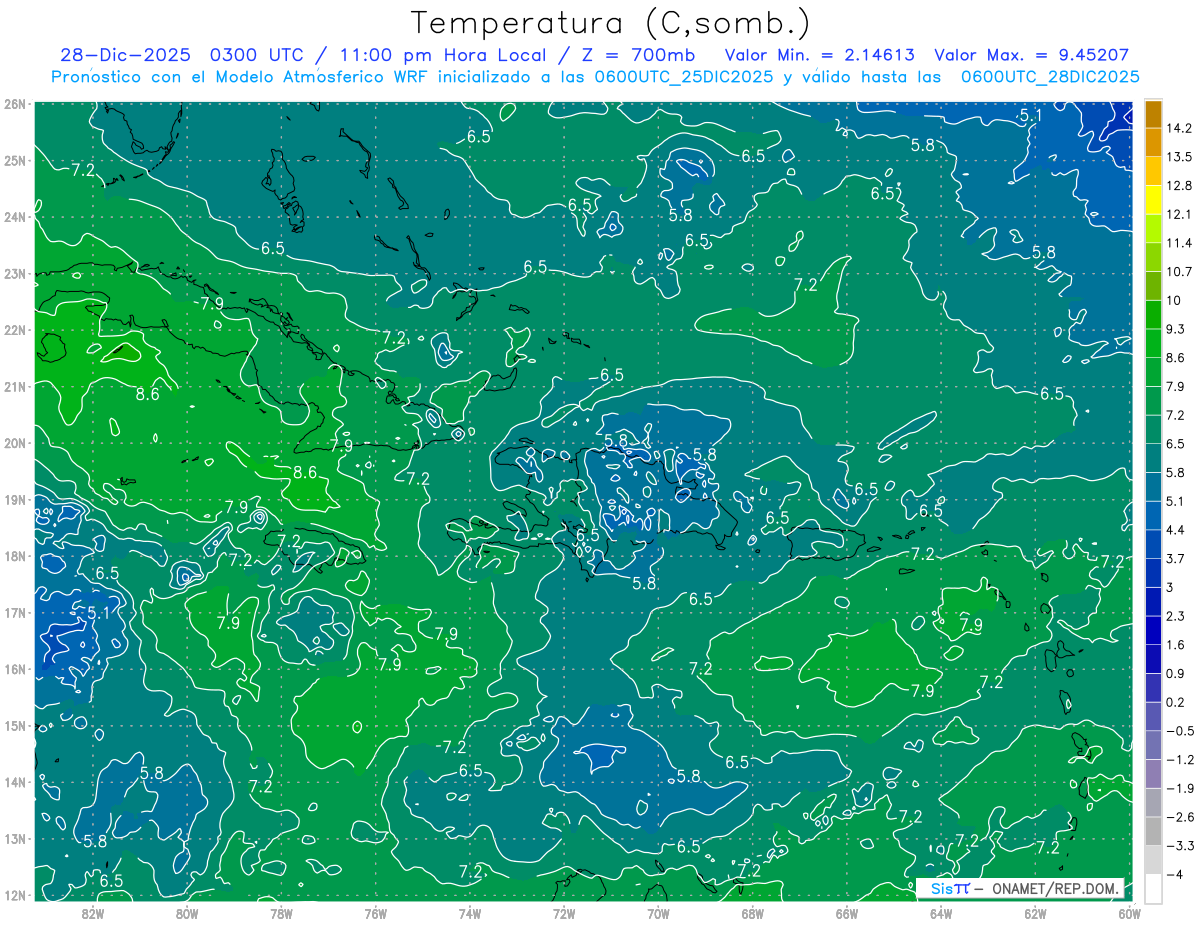Pick the teal swatch between 6.5 and 5.8
The height and width of the screenshot is (927, 1200).
[x=1153, y=458]
